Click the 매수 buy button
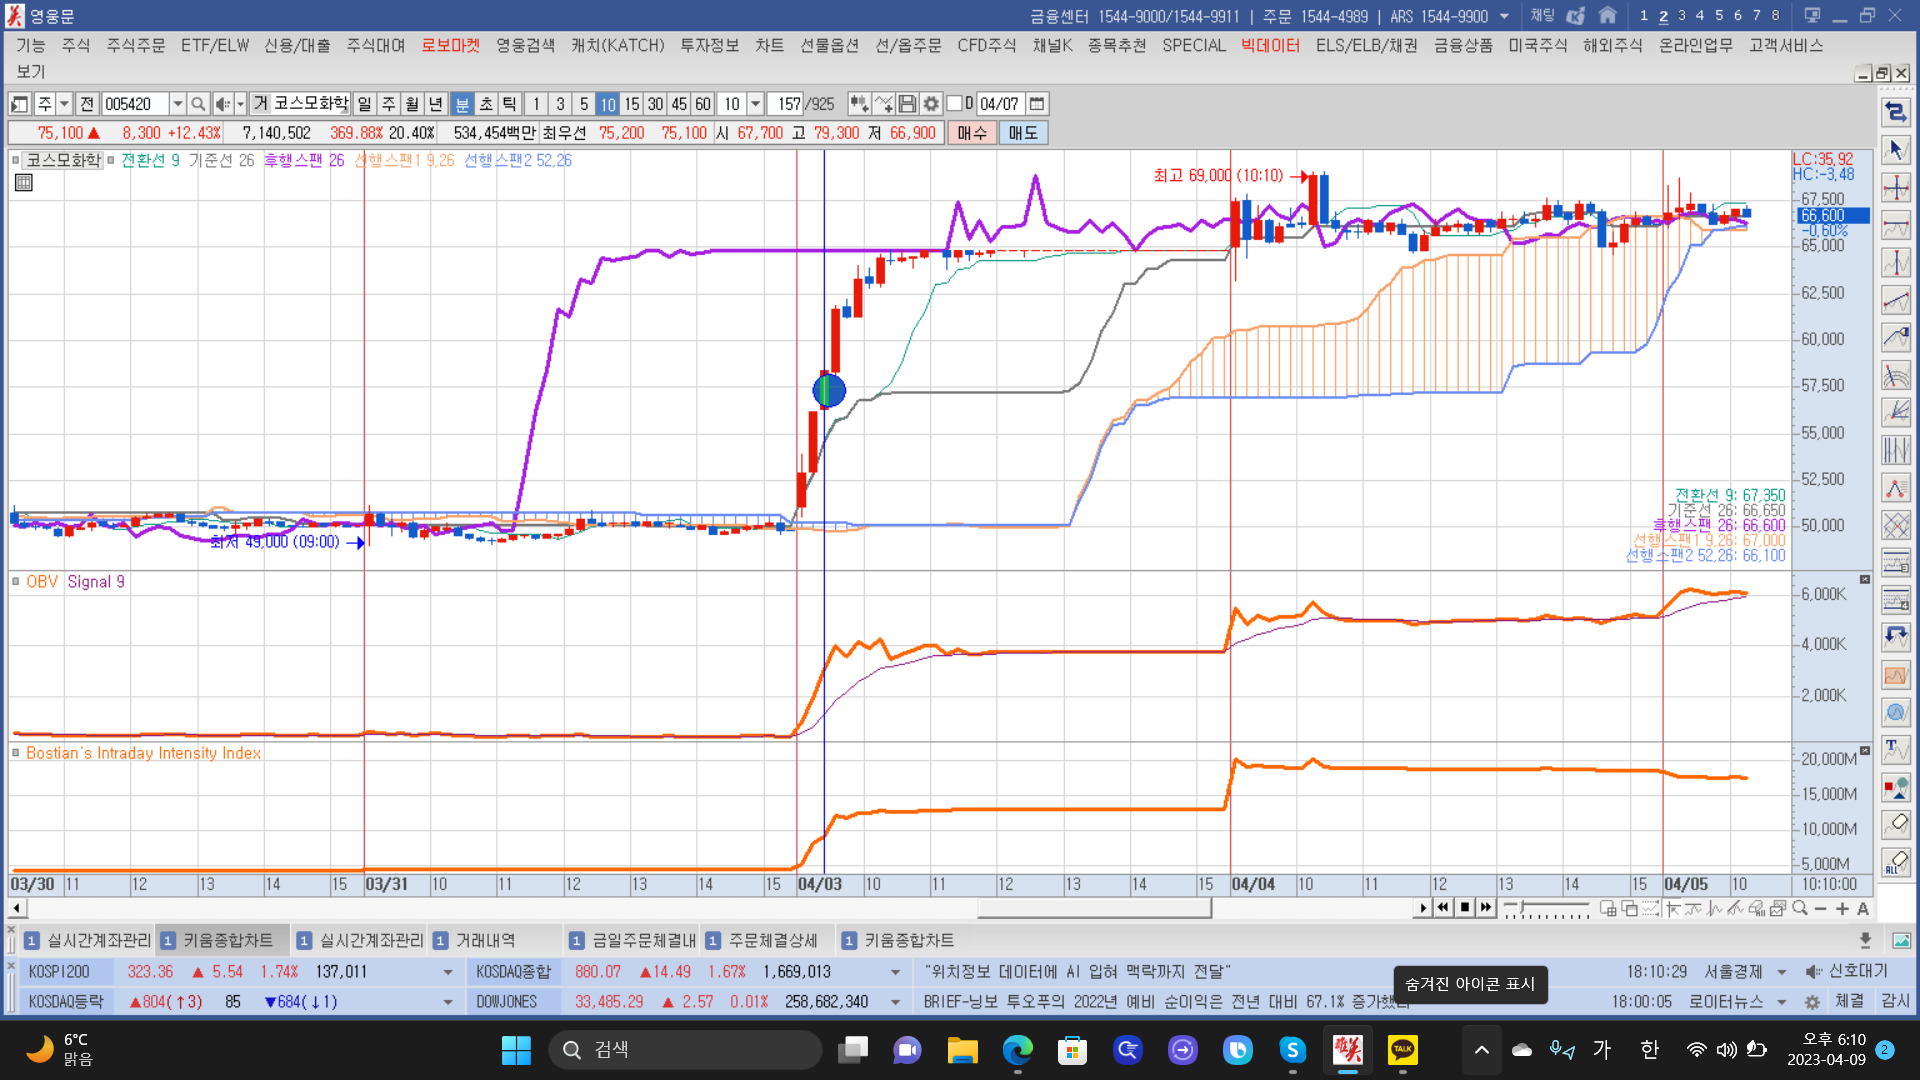Screen dimensions: 1920x1080 (x=971, y=133)
